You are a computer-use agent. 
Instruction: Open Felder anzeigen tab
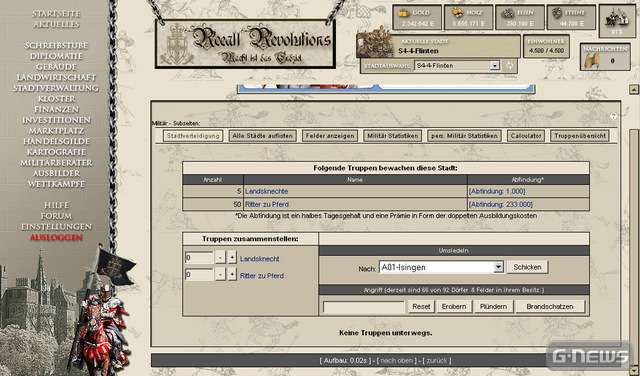click(330, 136)
